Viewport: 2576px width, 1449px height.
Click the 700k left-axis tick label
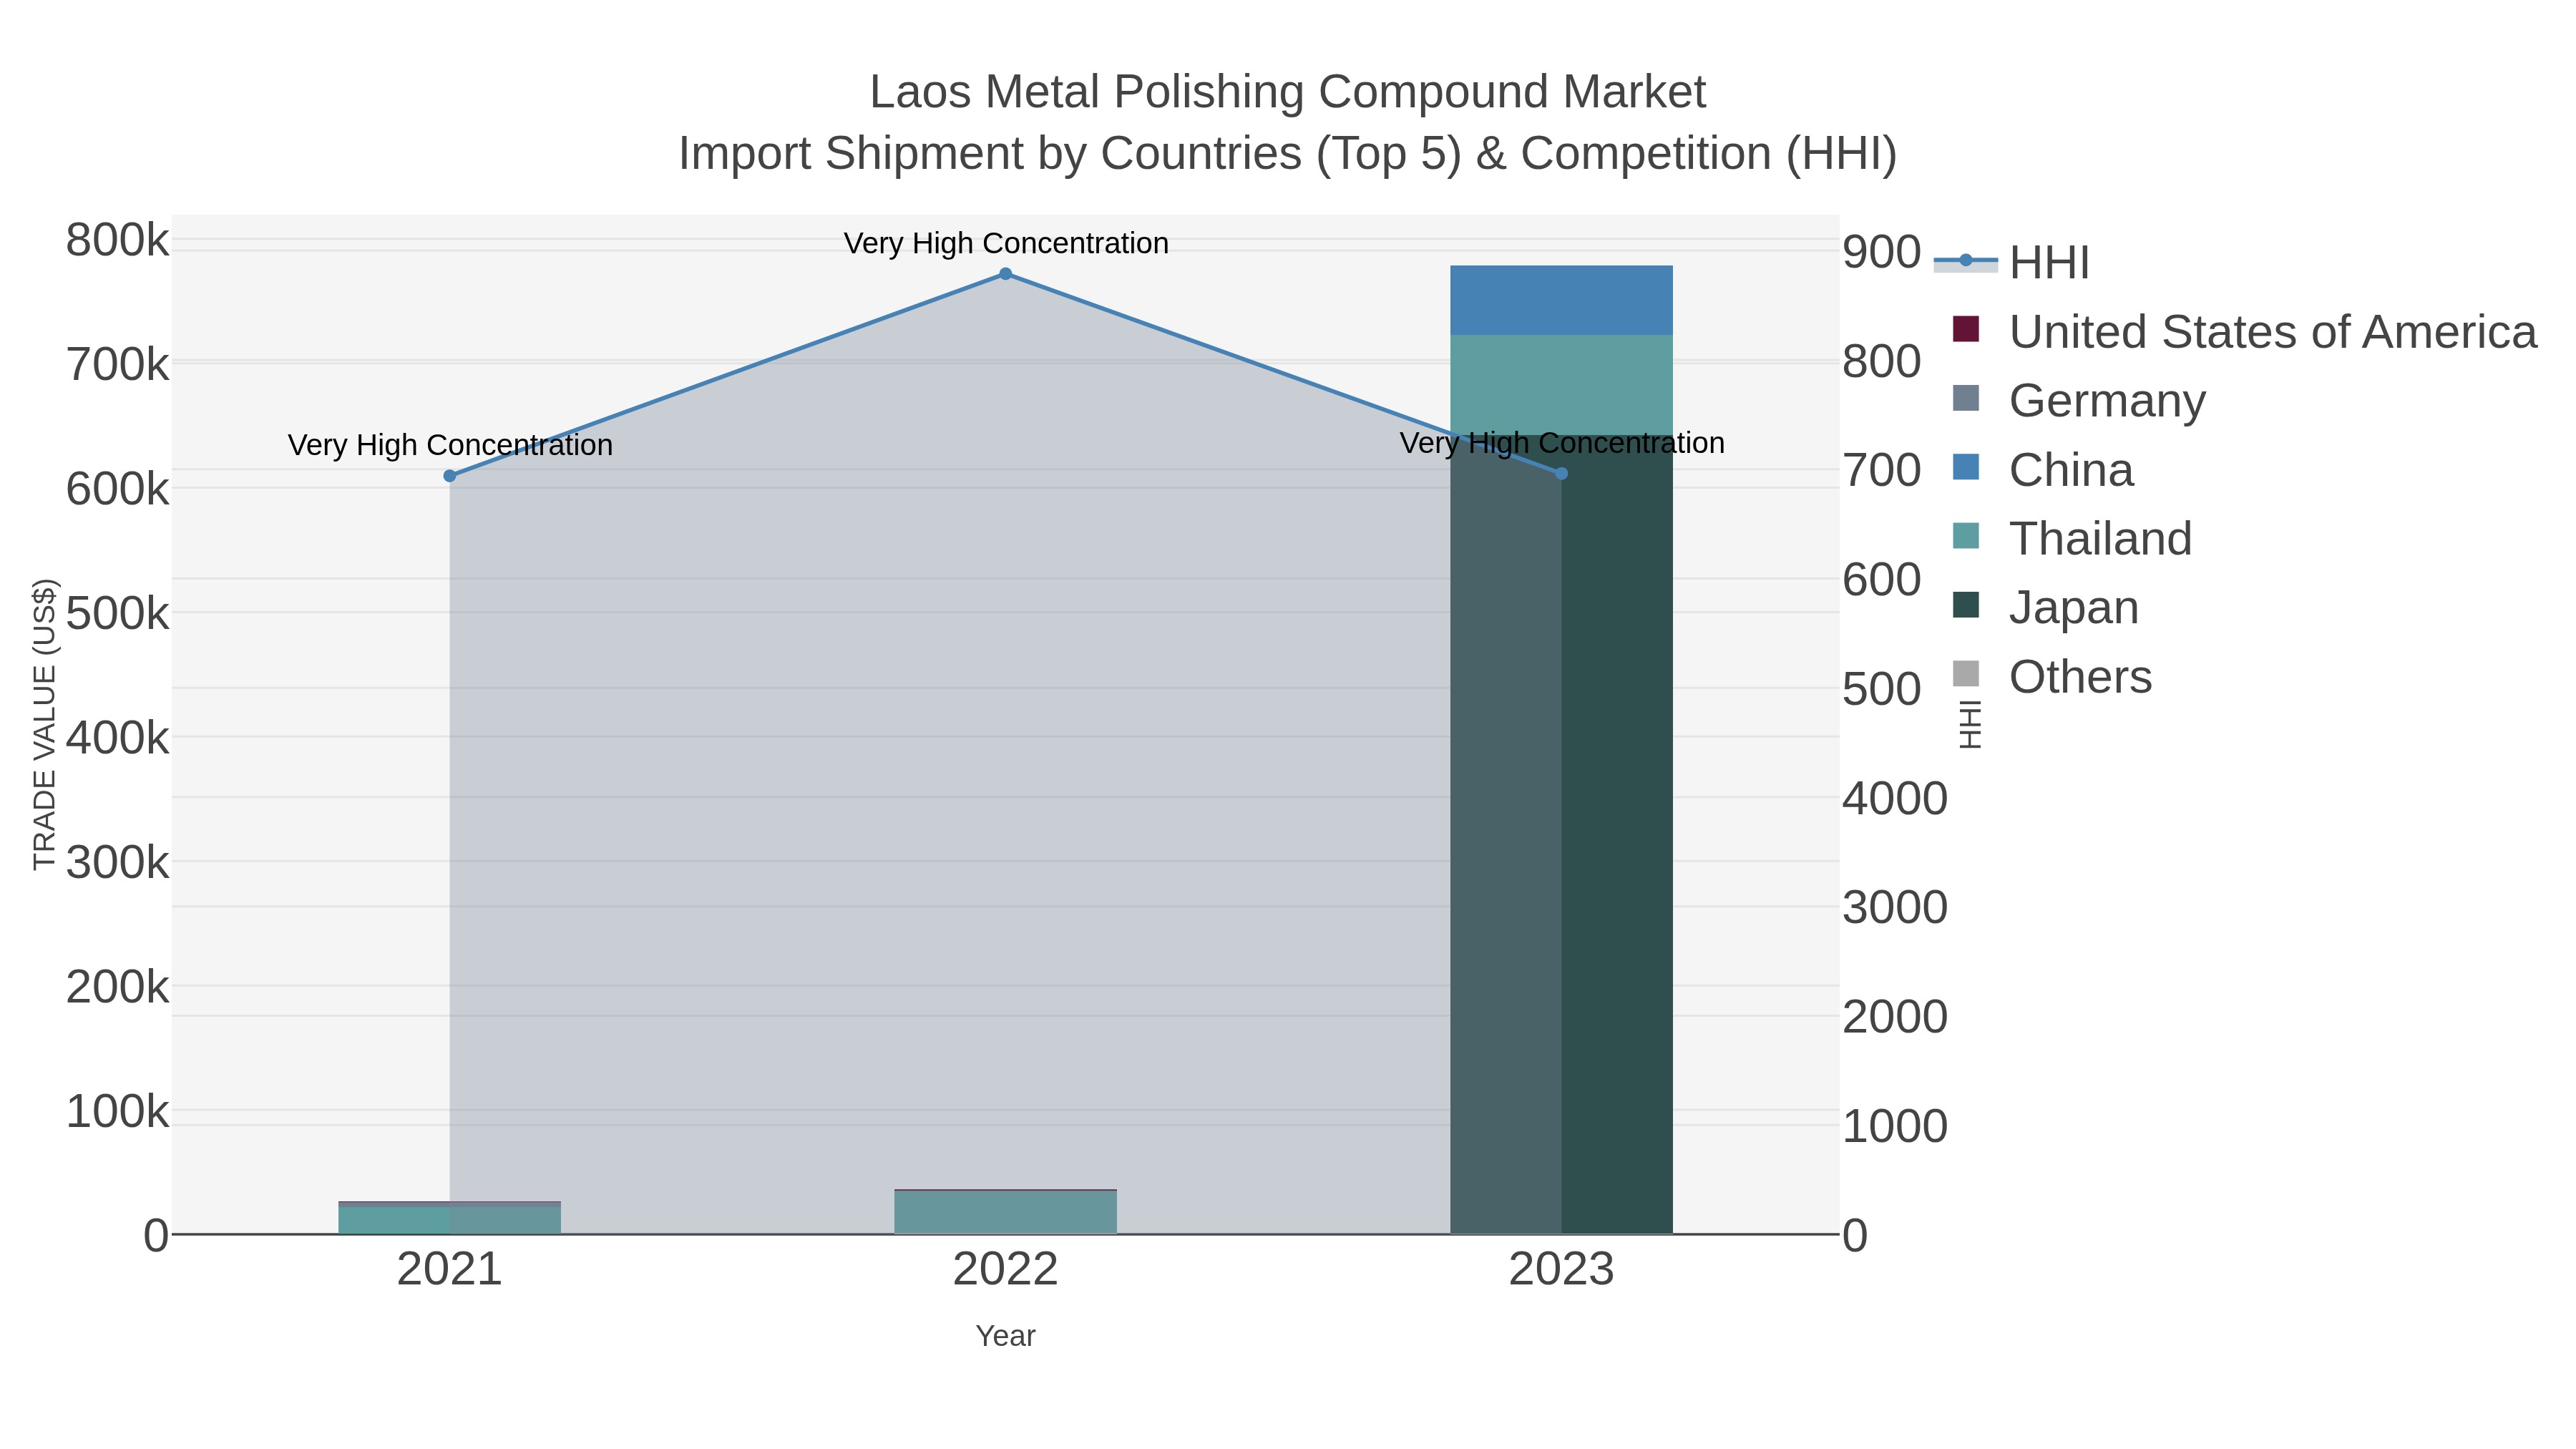pos(117,366)
